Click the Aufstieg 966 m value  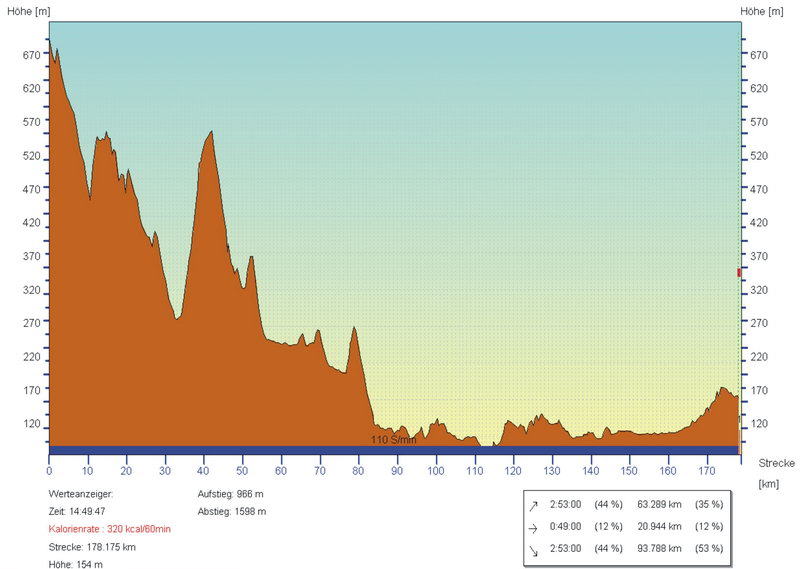pos(232,494)
